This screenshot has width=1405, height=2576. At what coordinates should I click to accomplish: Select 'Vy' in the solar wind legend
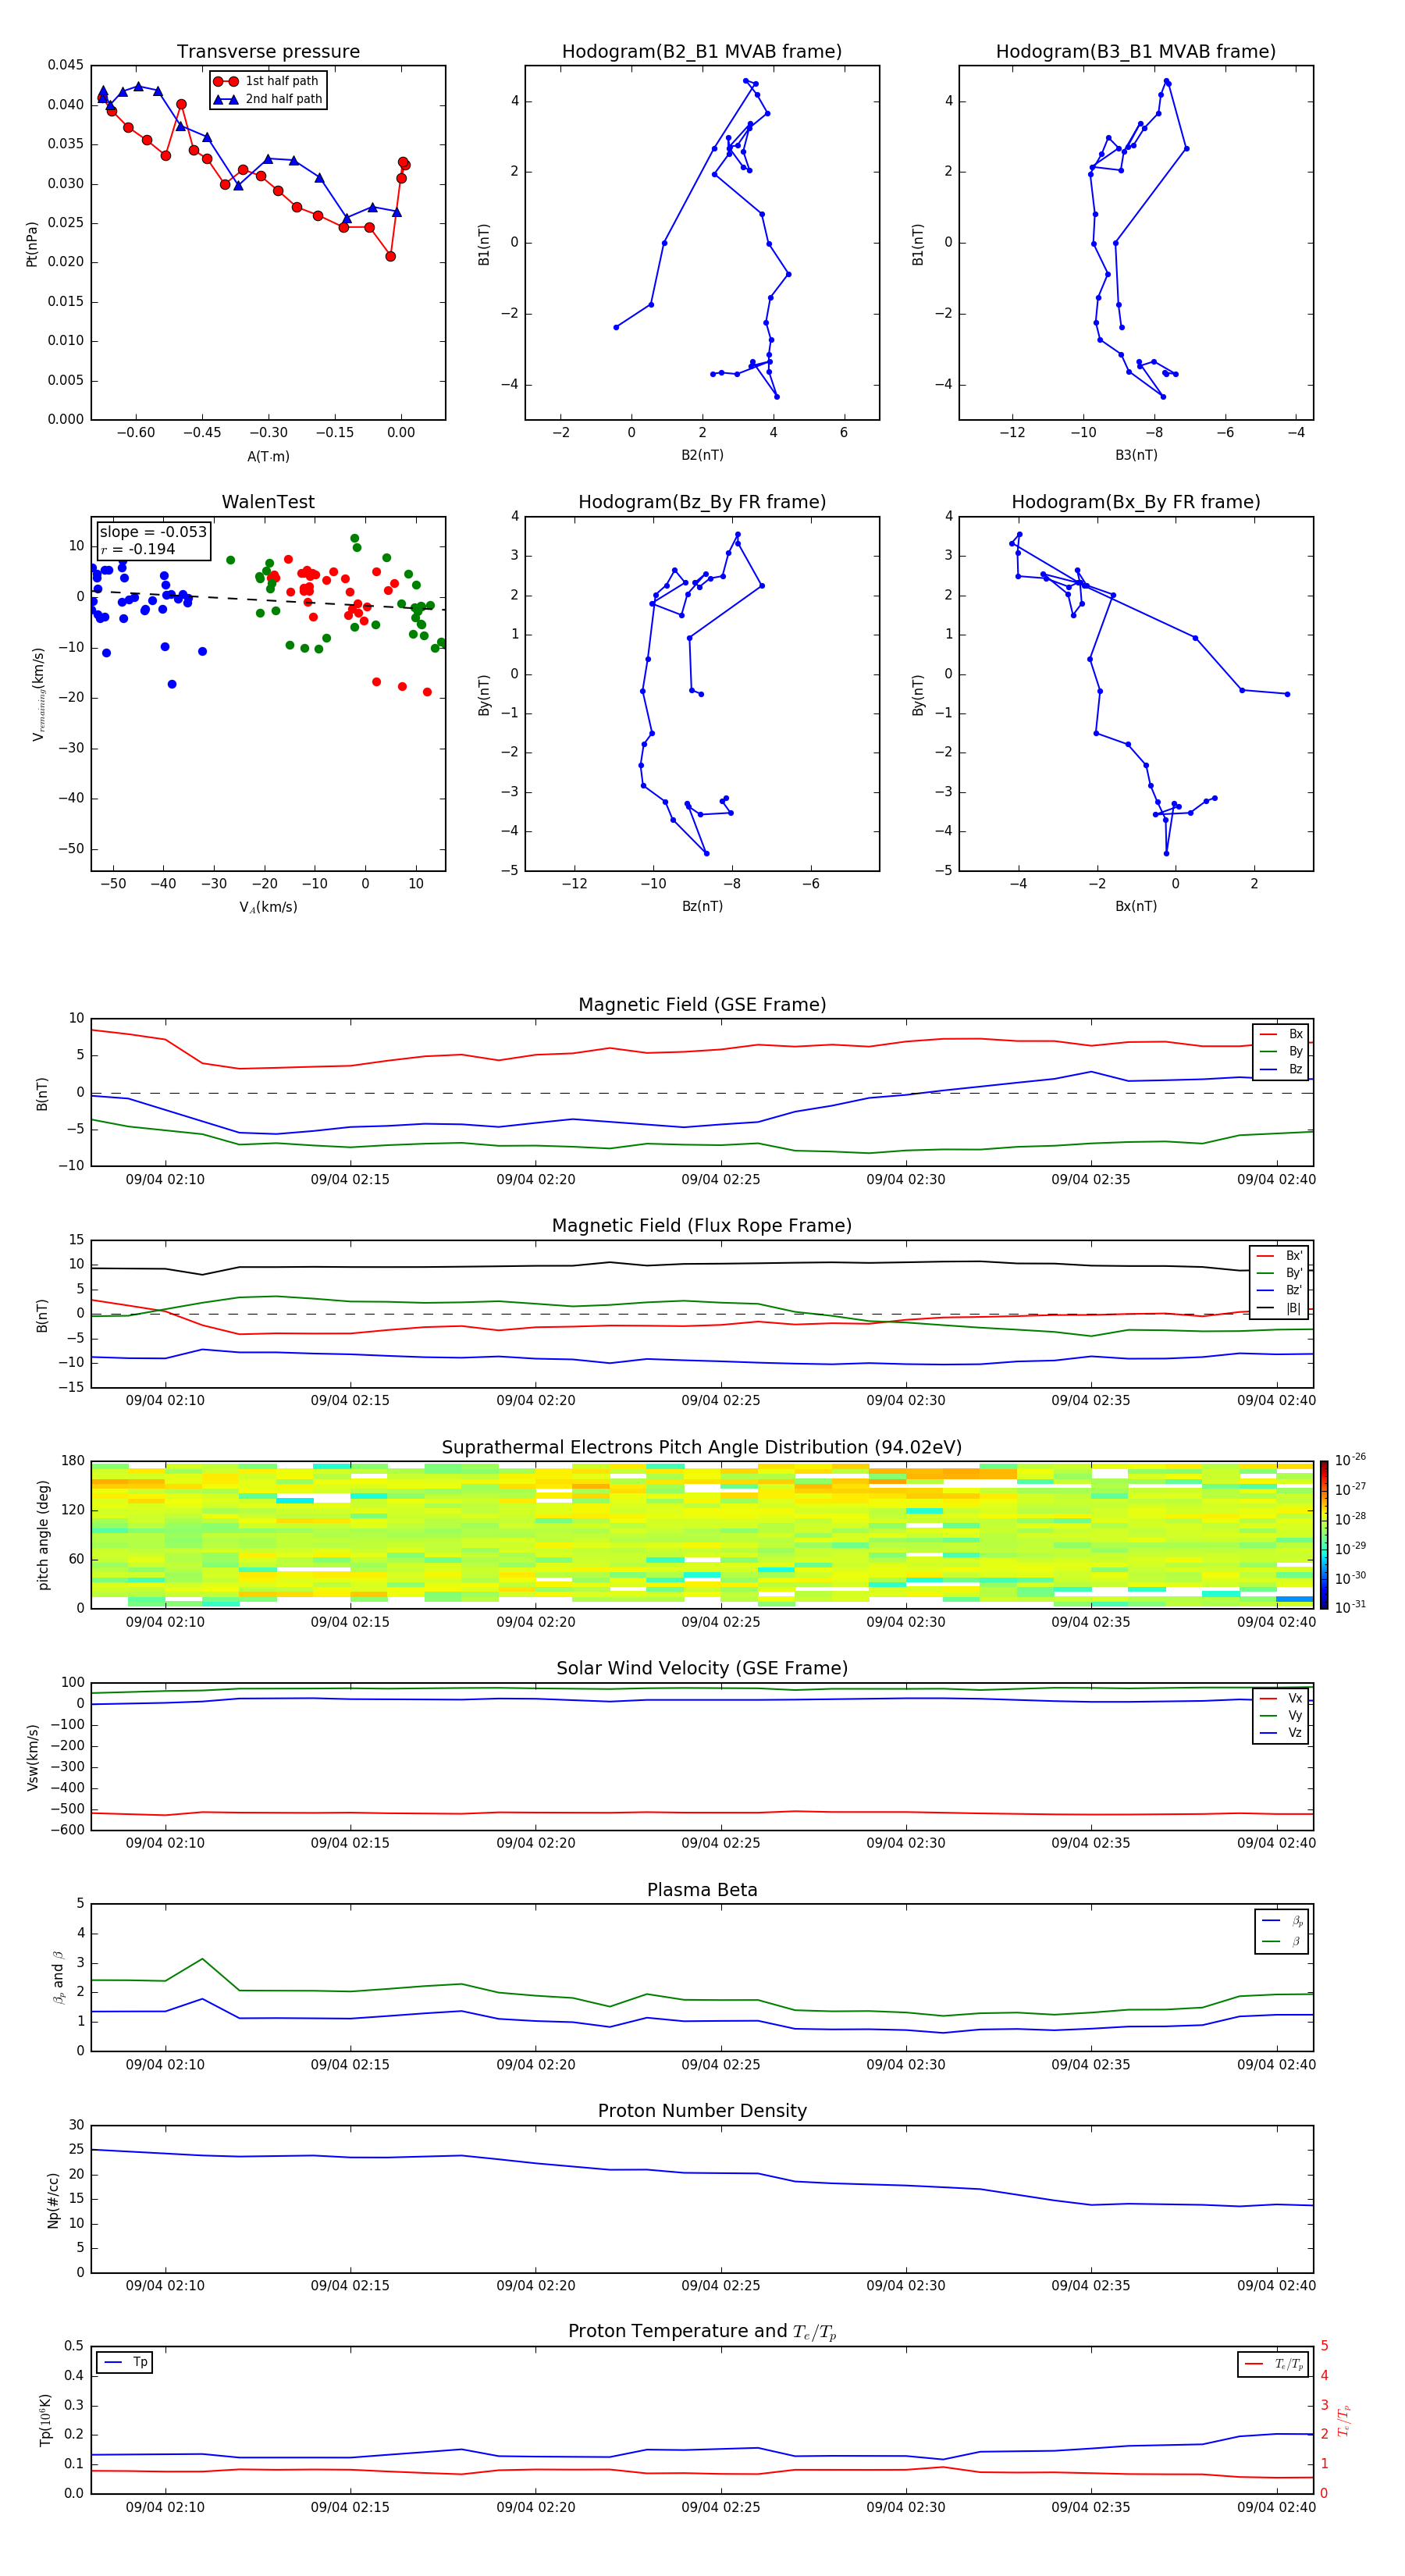[x=1282, y=1716]
